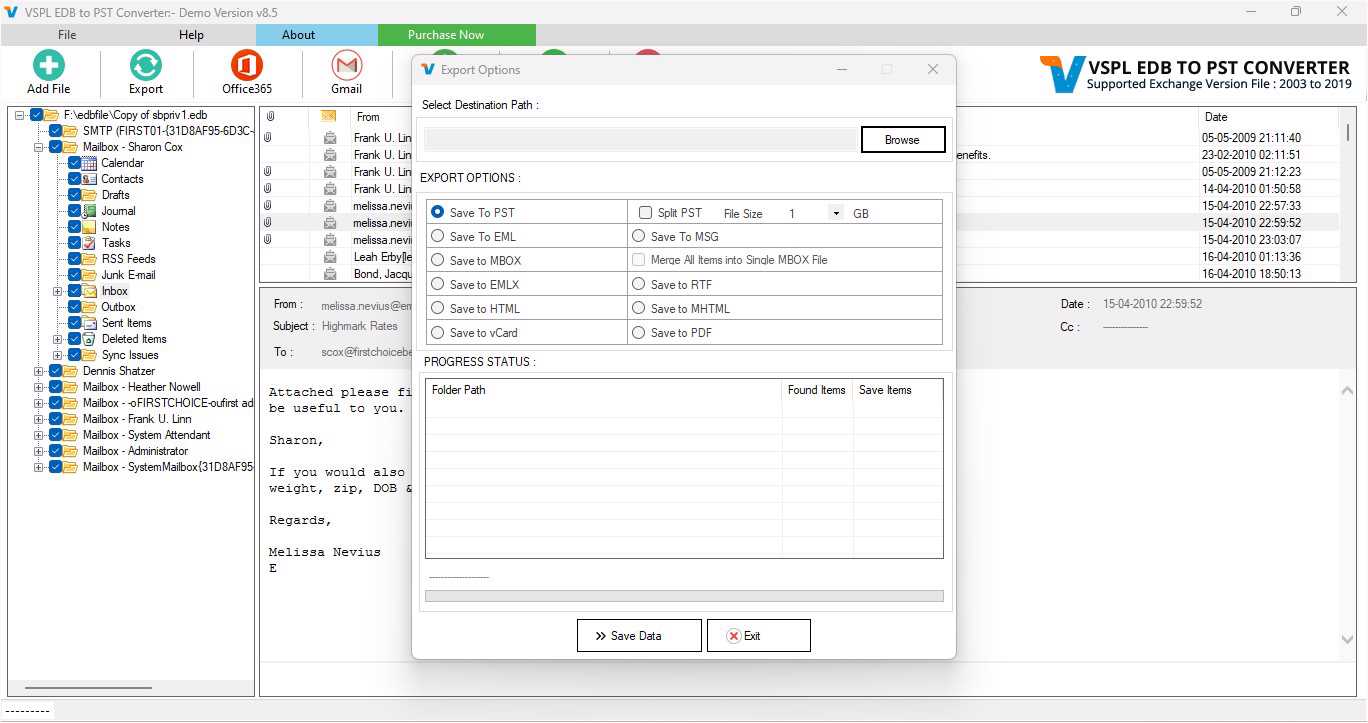
Task: Collapse the F:\edbfile root tree node
Action: pyautogui.click(x=20, y=115)
